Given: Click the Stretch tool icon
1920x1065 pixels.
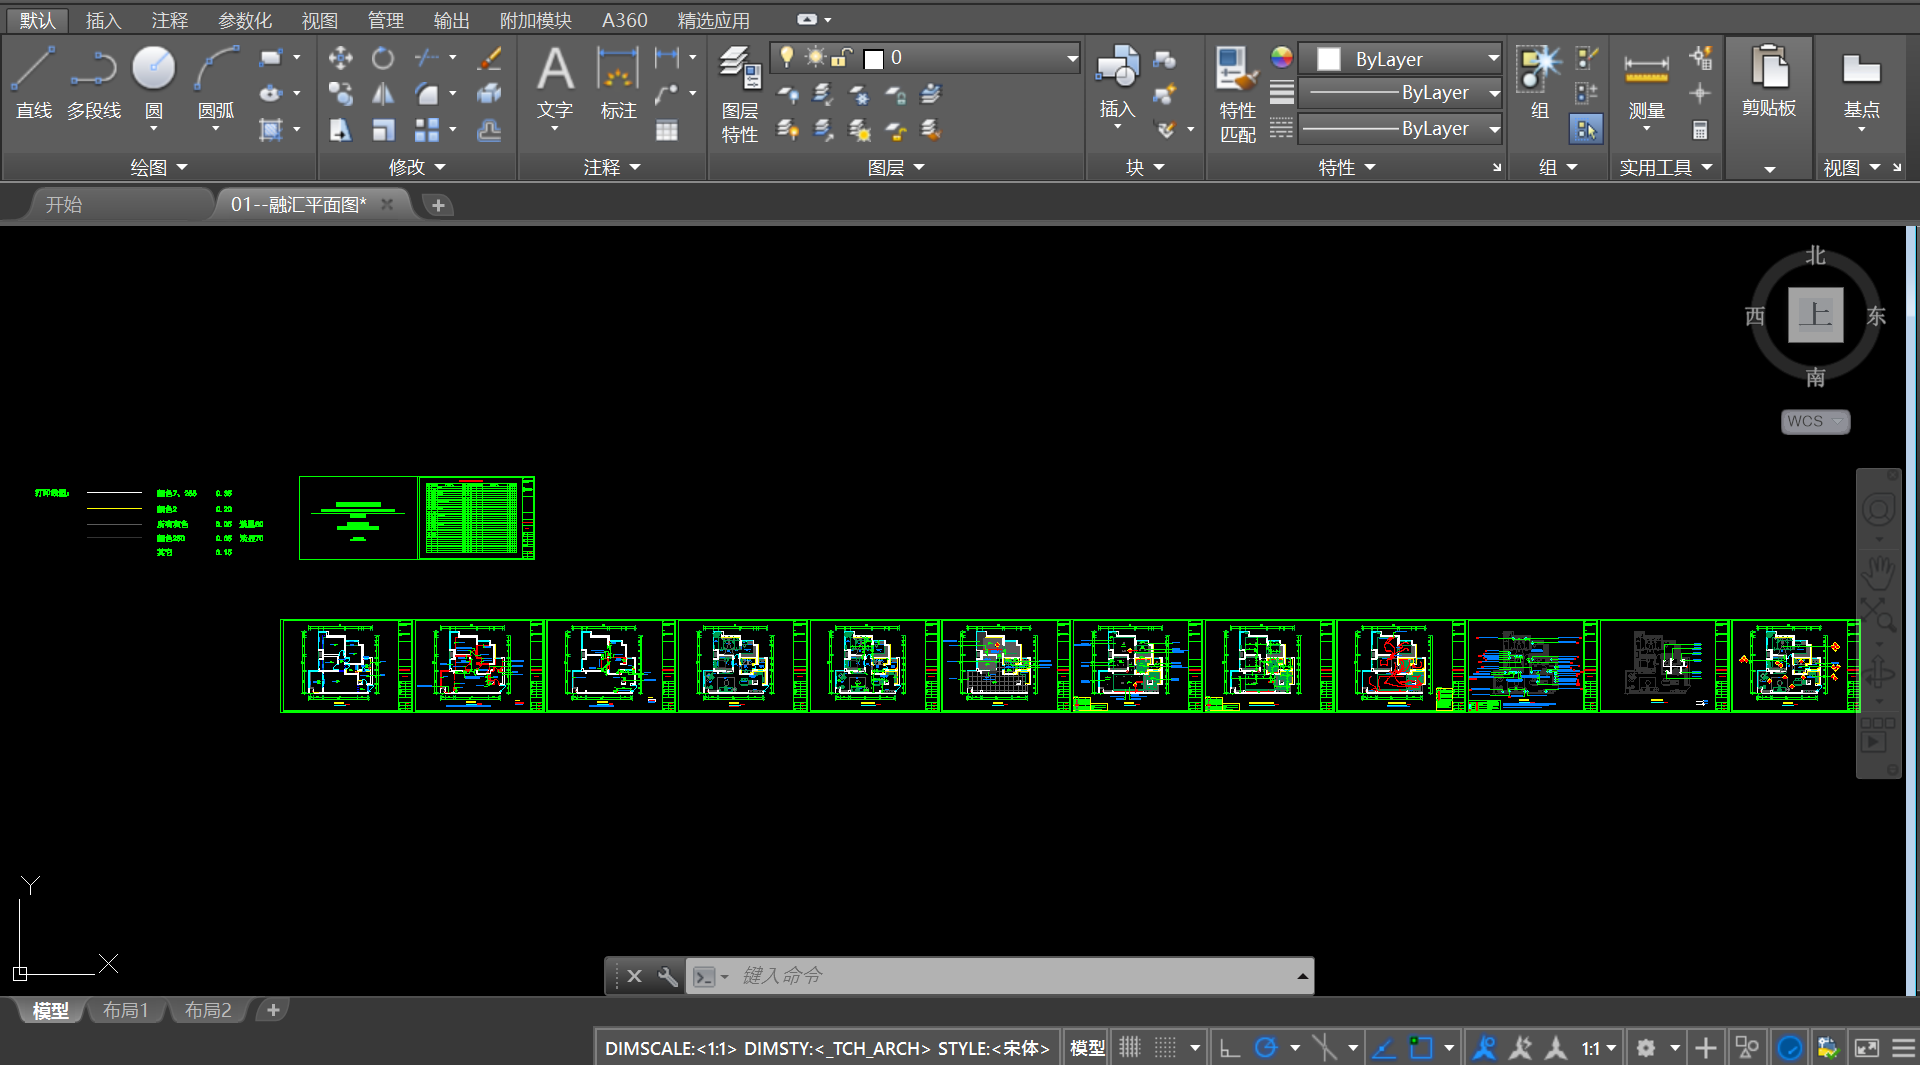Looking at the screenshot, I should (340, 130).
